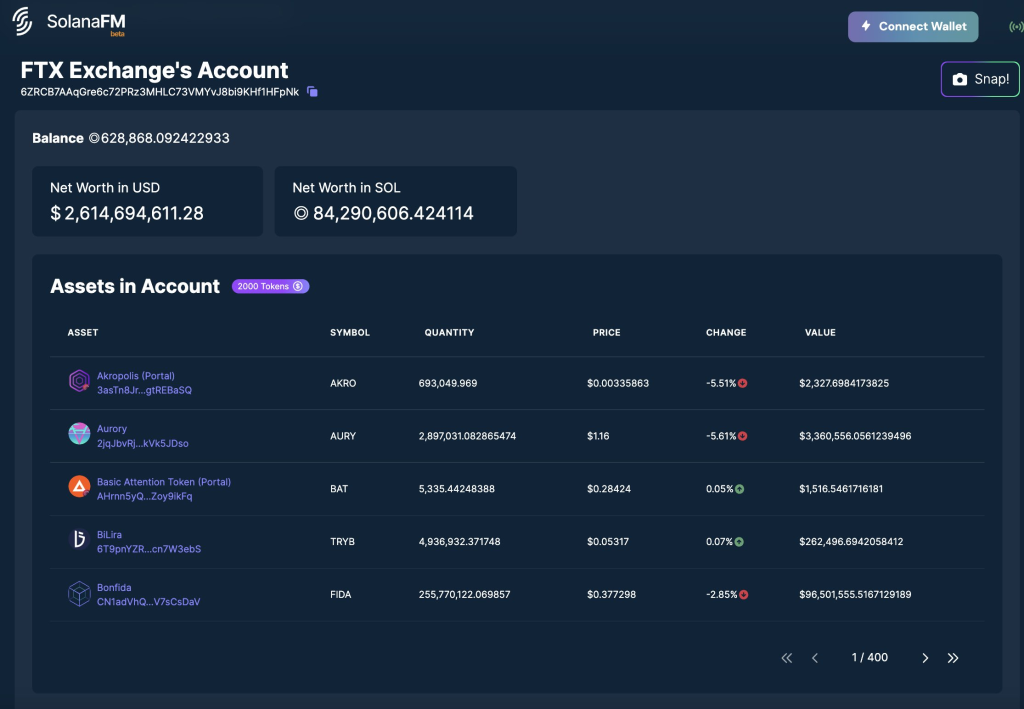Click the page indicator 1 / 400
Image resolution: width=1024 pixels, height=709 pixels.
click(x=869, y=657)
